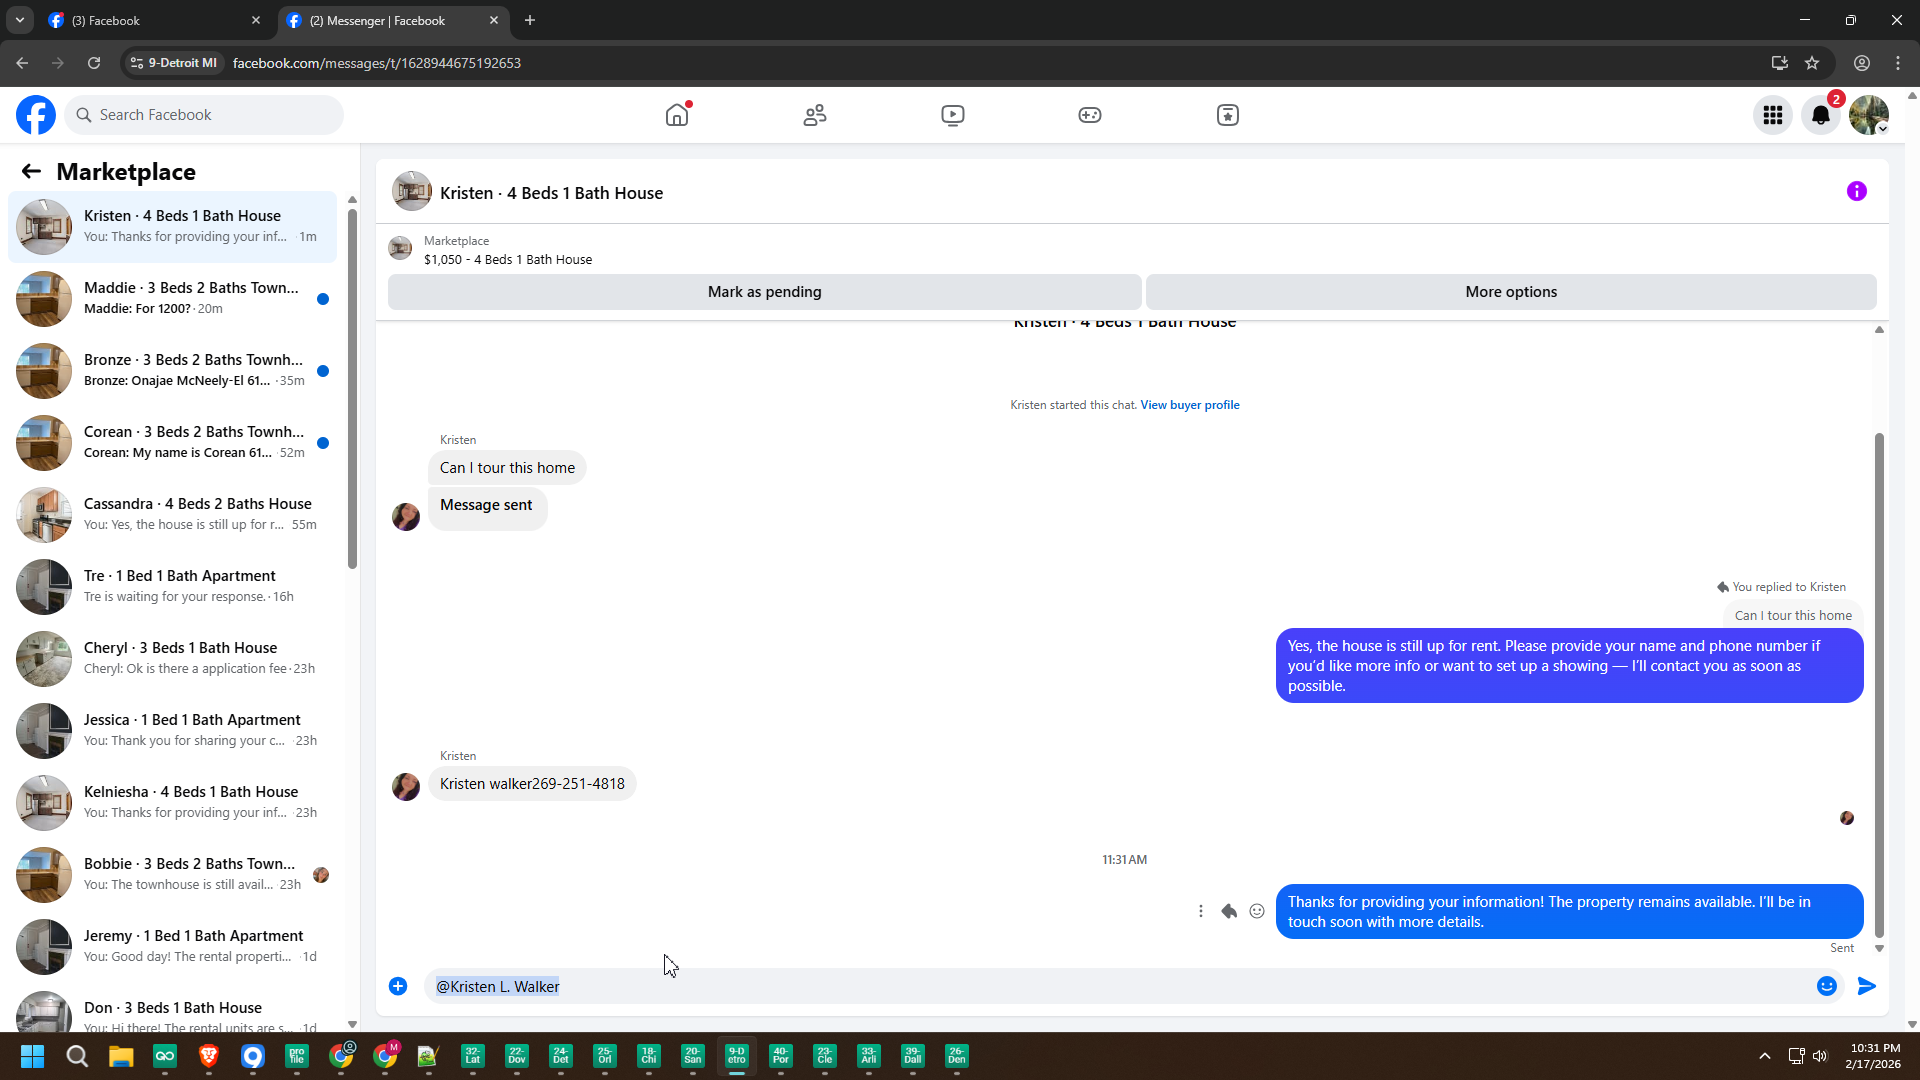Open the Gaming icon in top navigation
The image size is (1920, 1080).
1090,115
